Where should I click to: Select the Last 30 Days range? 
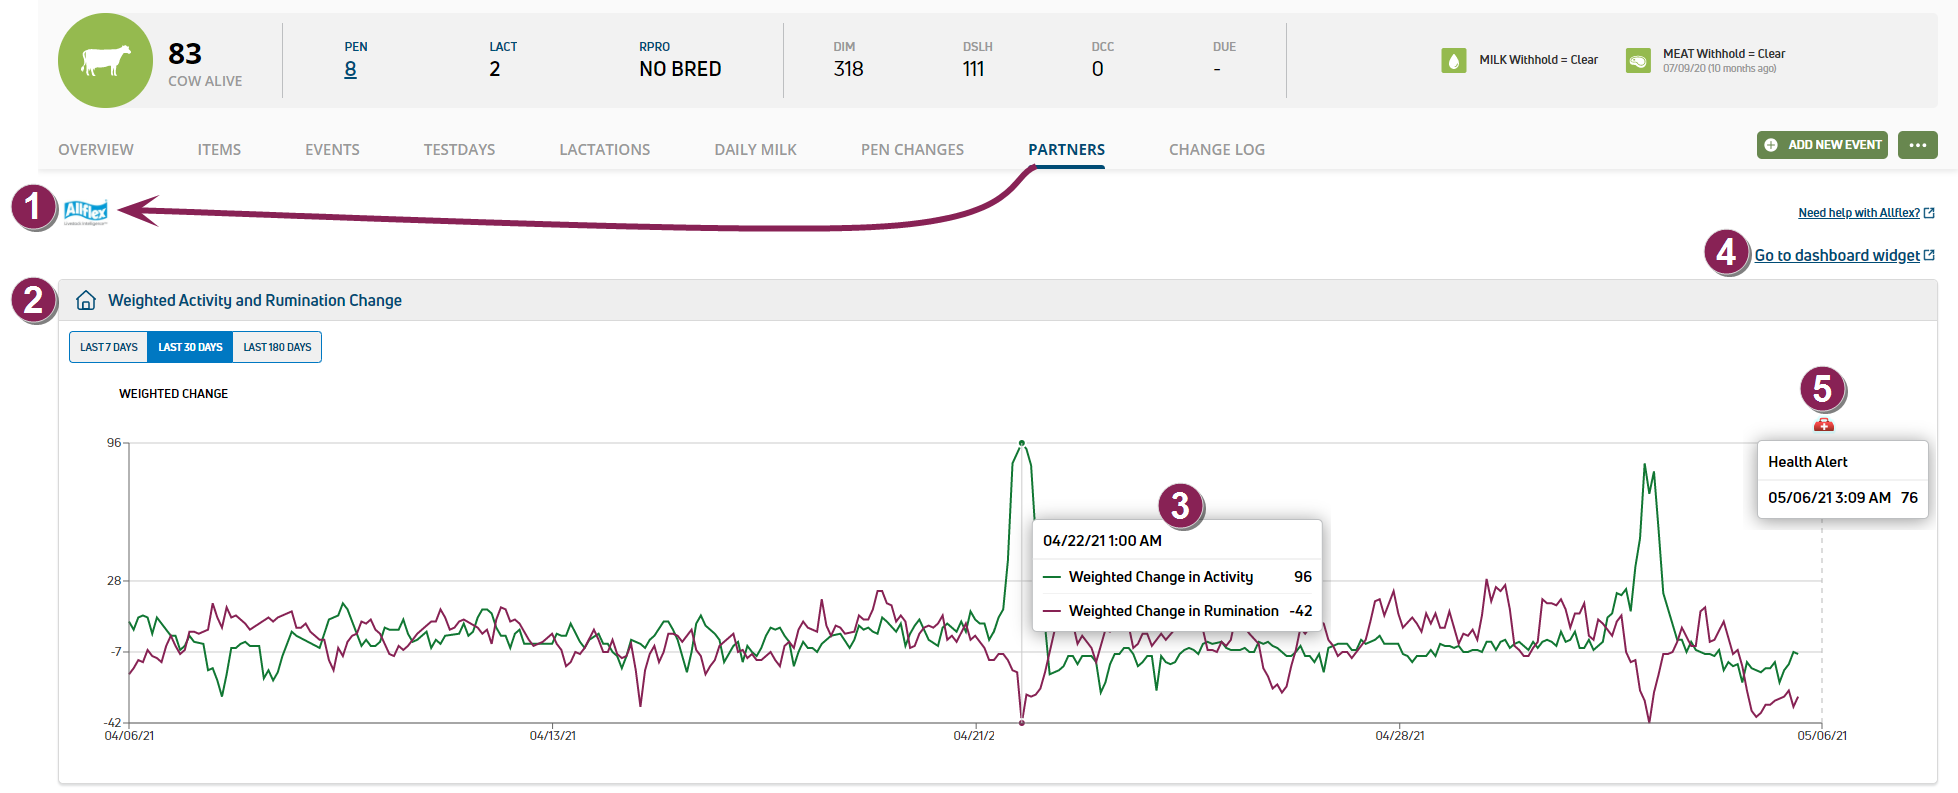pyautogui.click(x=190, y=347)
